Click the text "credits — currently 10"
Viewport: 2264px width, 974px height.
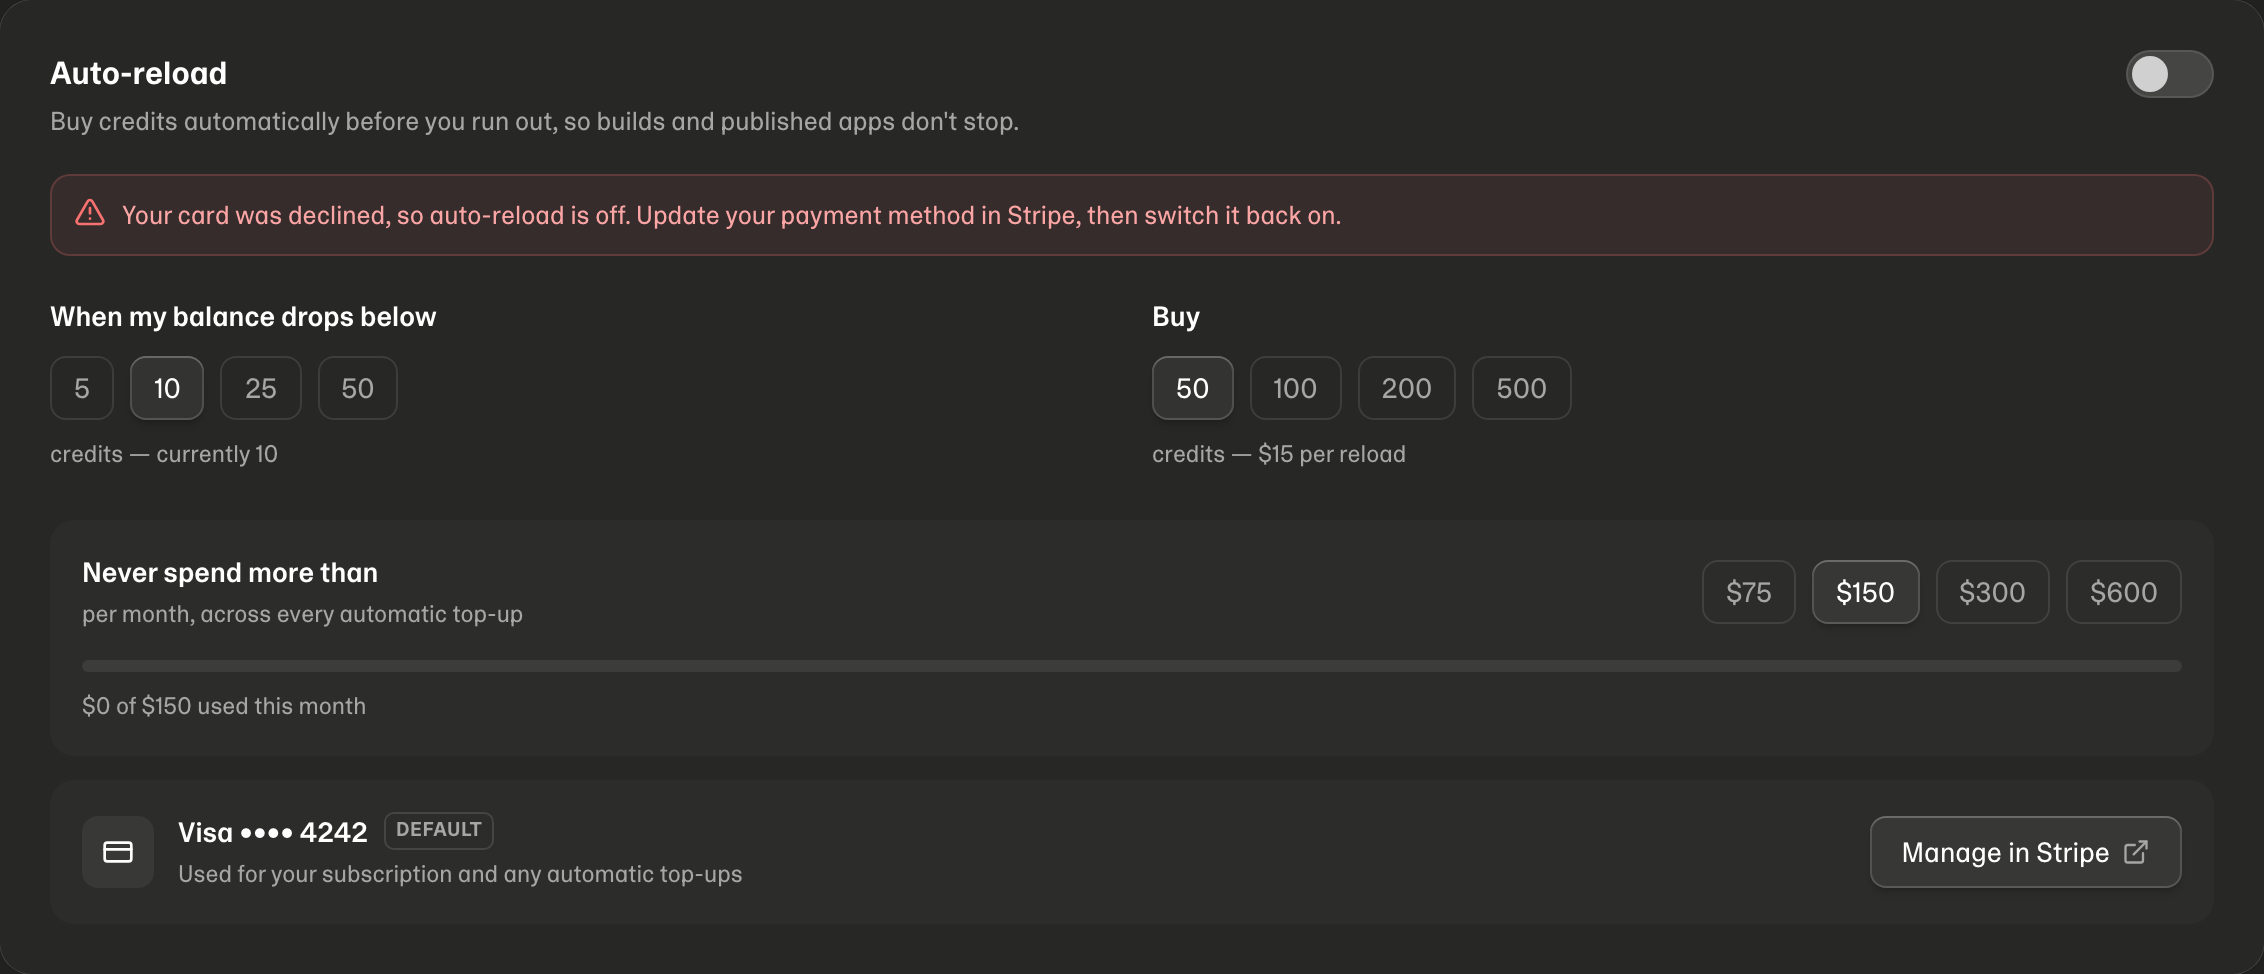pos(164,454)
